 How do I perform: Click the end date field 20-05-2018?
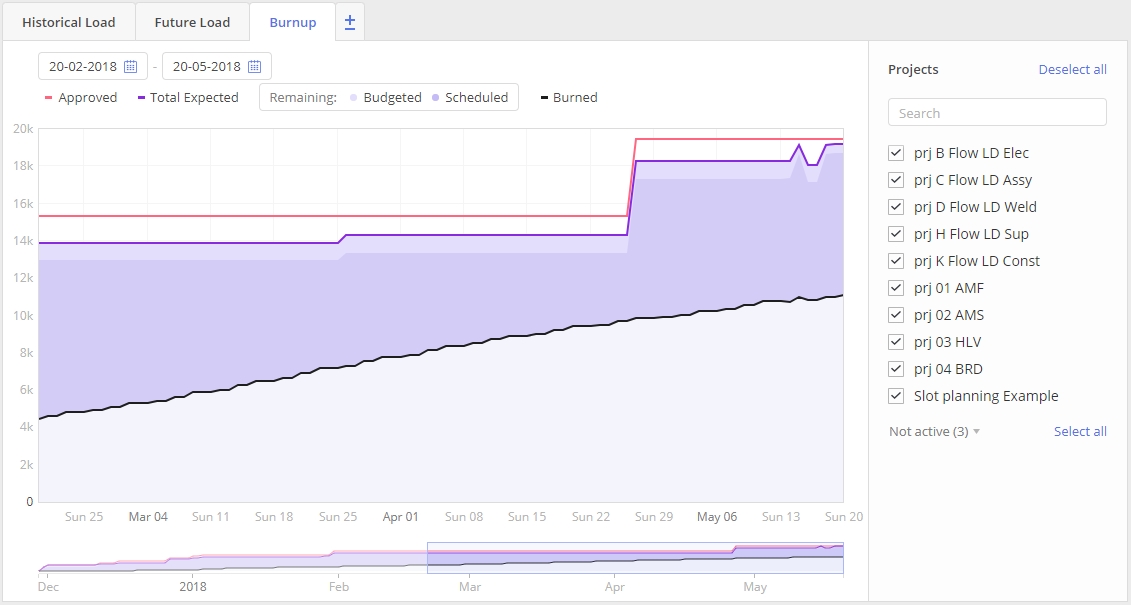click(x=217, y=66)
